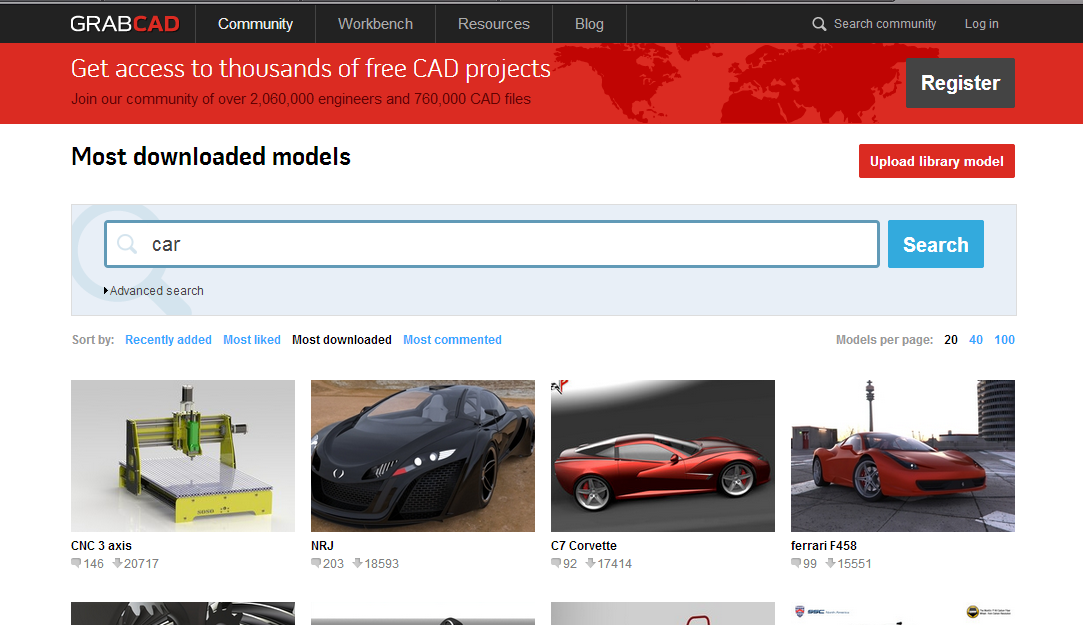
Task: Open the Community tab
Action: coord(256,23)
